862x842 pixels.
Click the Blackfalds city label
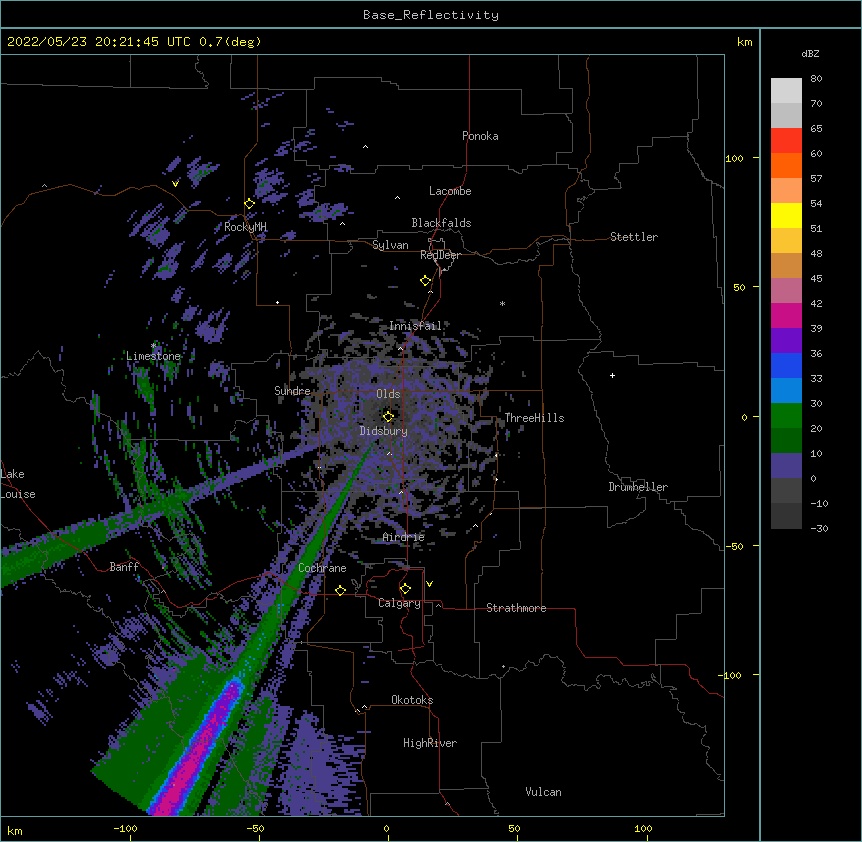click(441, 223)
